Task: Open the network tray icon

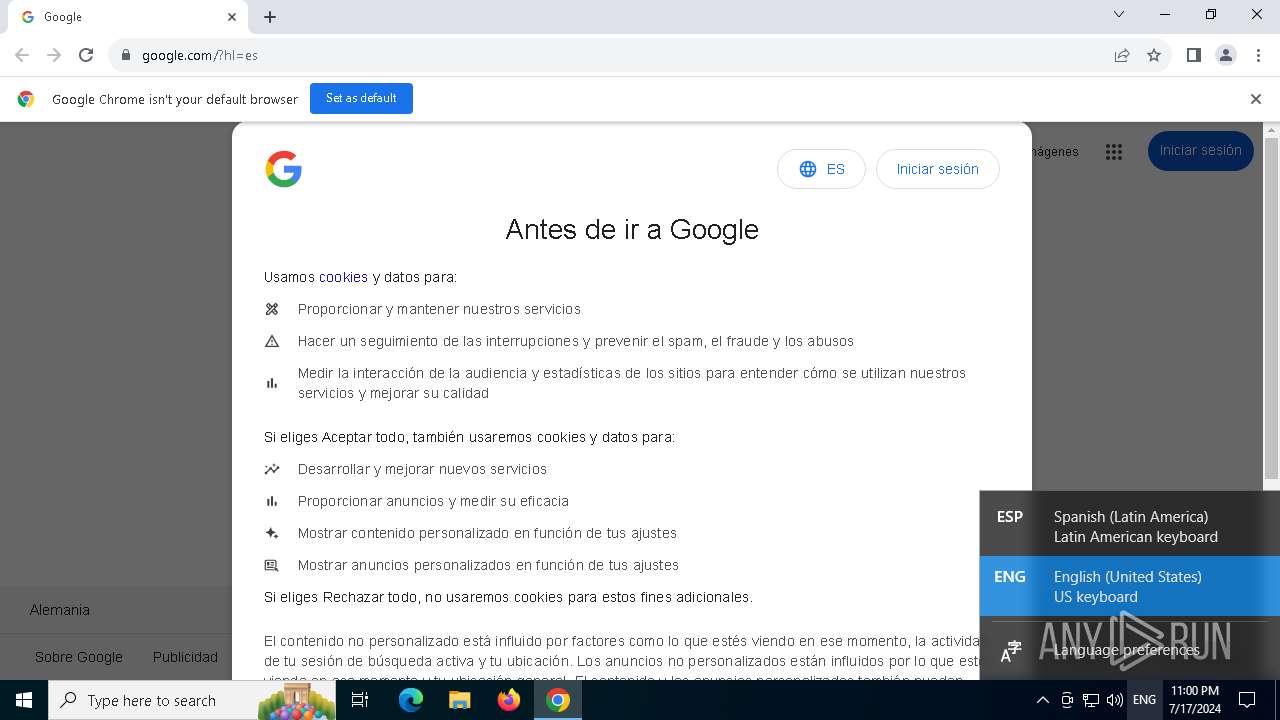Action: pos(1091,700)
